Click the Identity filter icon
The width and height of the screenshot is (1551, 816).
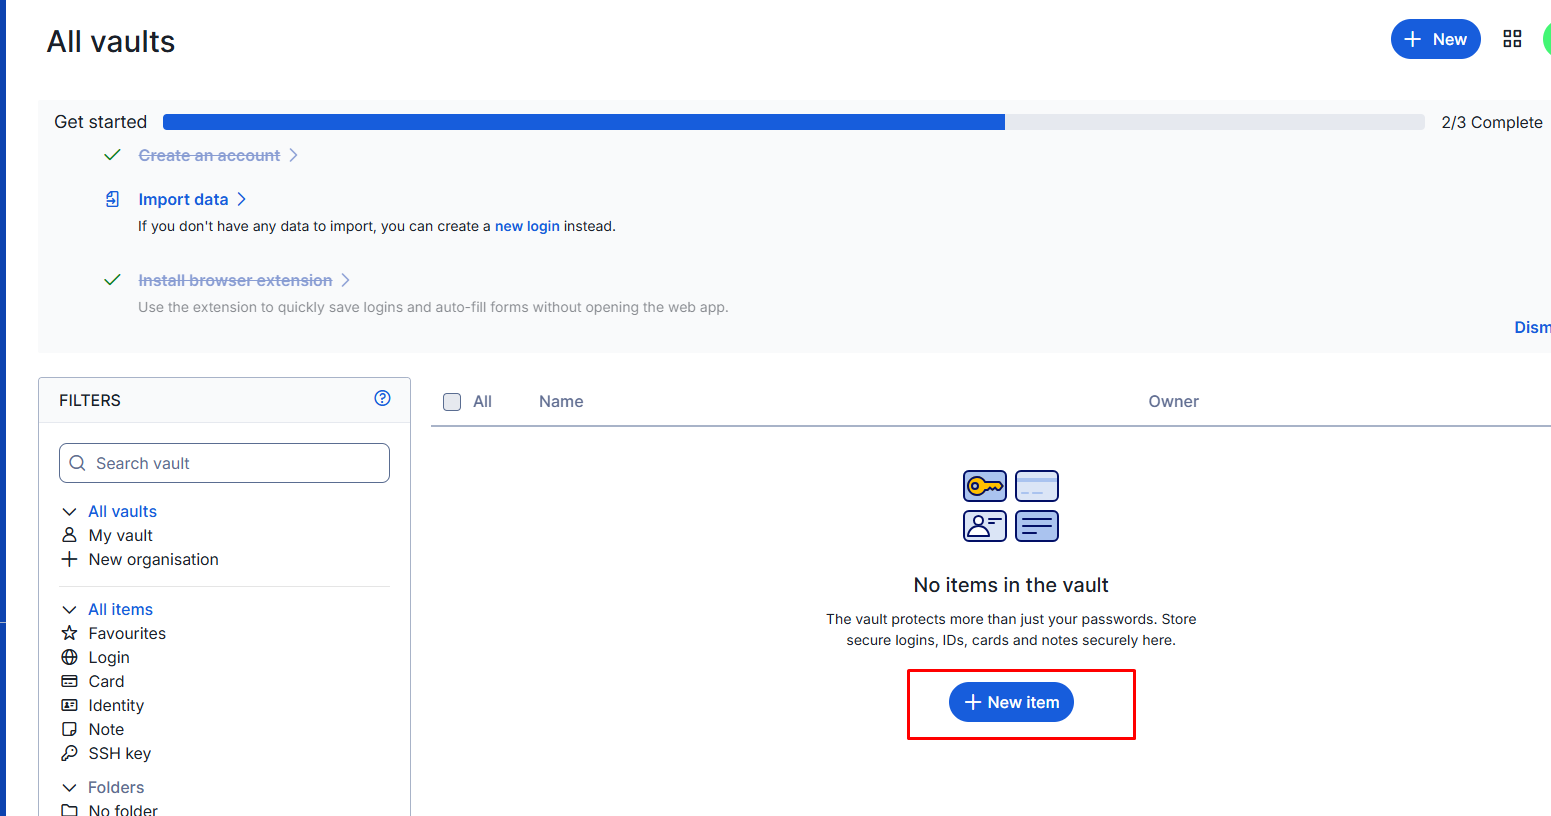[x=69, y=705]
